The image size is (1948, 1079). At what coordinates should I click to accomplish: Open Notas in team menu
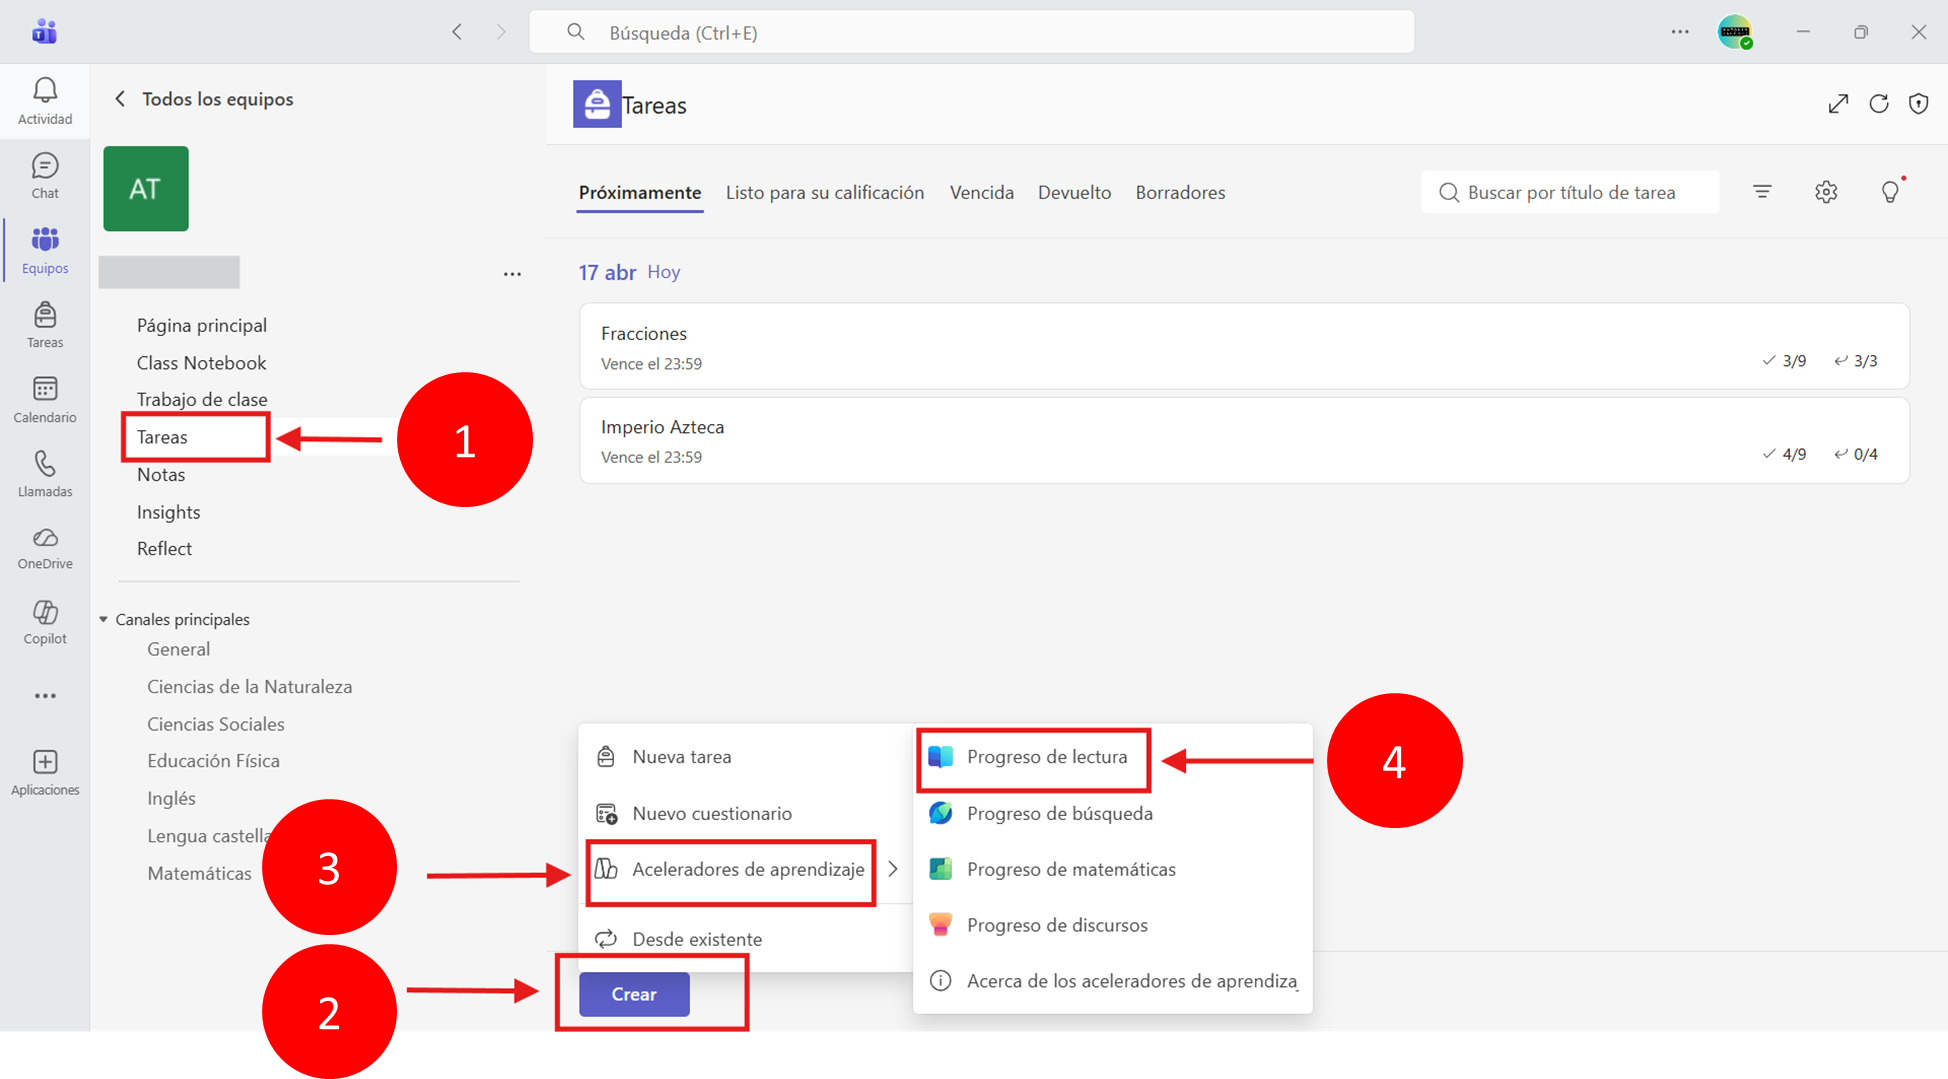coord(161,474)
